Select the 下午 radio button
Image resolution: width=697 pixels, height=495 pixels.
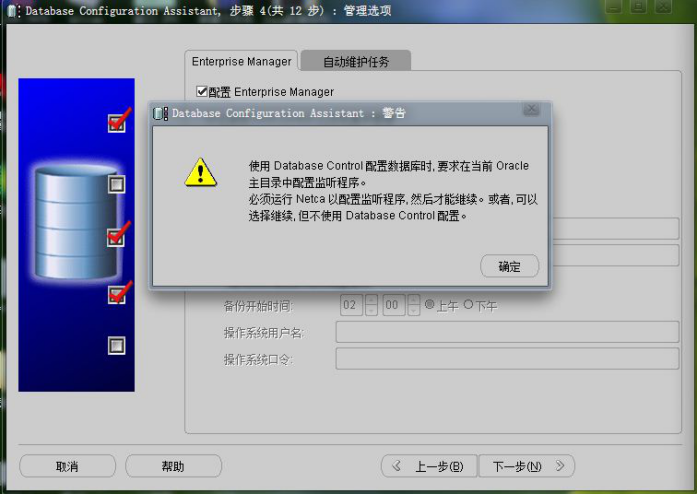468,304
